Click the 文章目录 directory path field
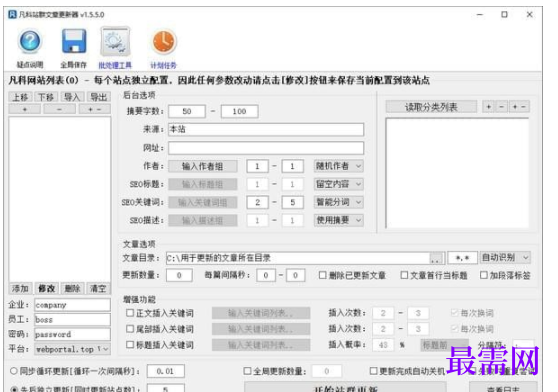Viewport: 558px width, 392px height. [298, 258]
